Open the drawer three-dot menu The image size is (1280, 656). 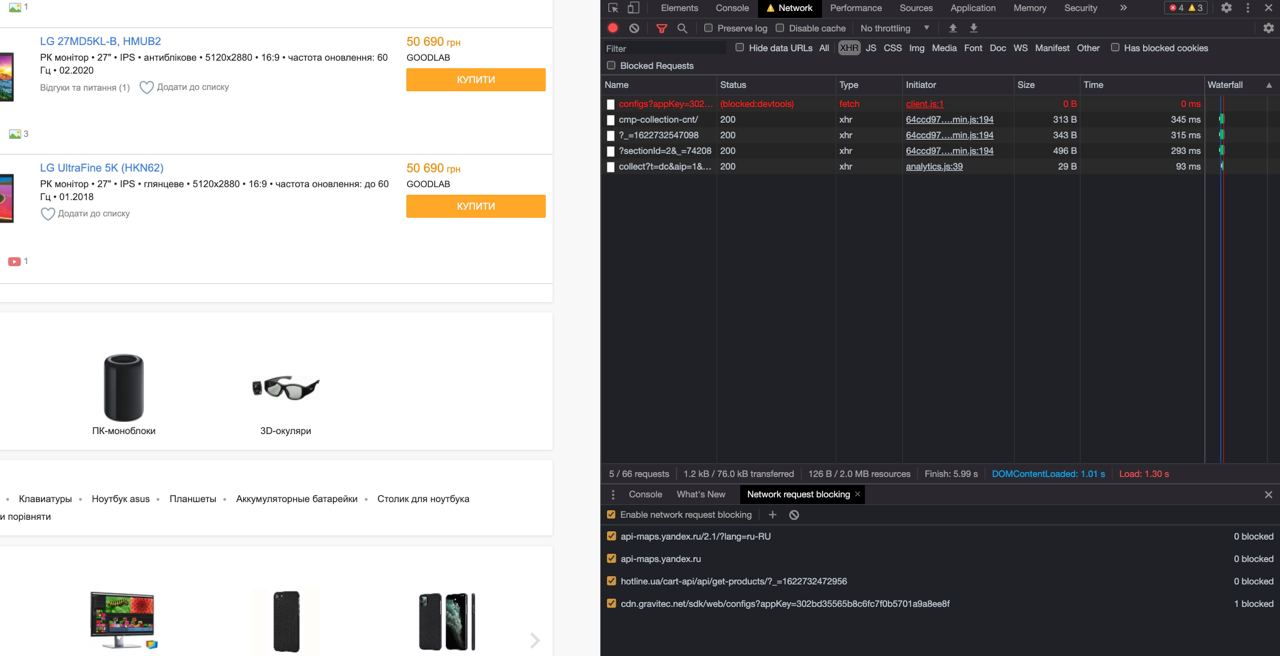613,494
